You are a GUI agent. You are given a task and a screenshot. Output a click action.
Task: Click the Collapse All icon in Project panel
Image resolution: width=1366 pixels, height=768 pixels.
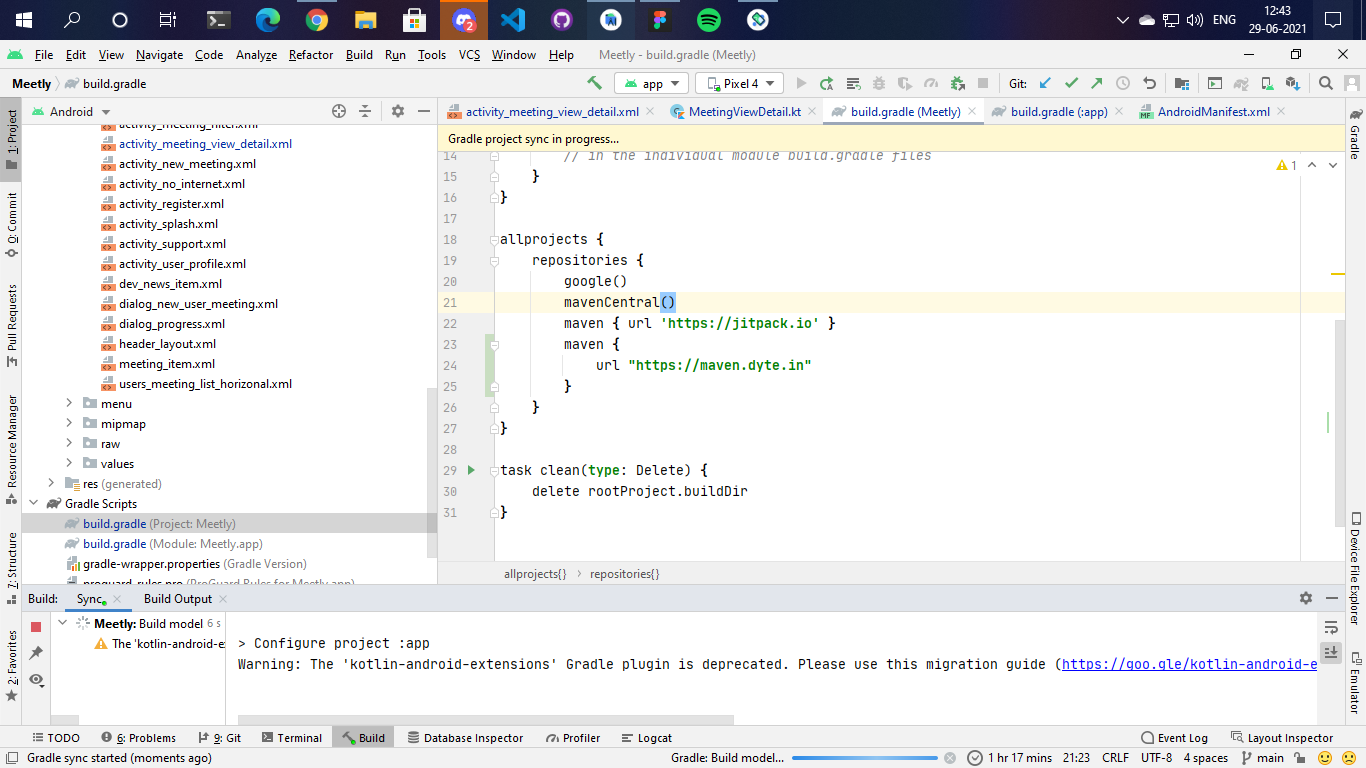point(365,112)
